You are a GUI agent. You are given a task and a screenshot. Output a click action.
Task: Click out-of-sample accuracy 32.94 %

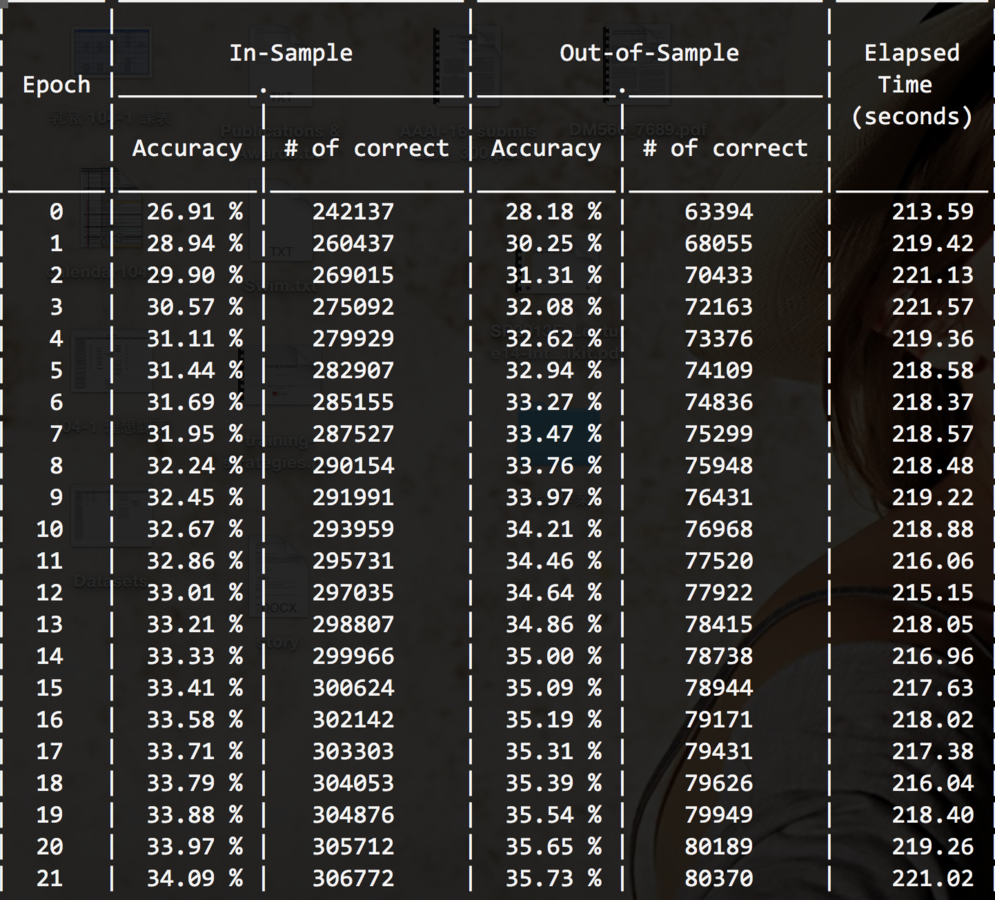[x=553, y=371]
